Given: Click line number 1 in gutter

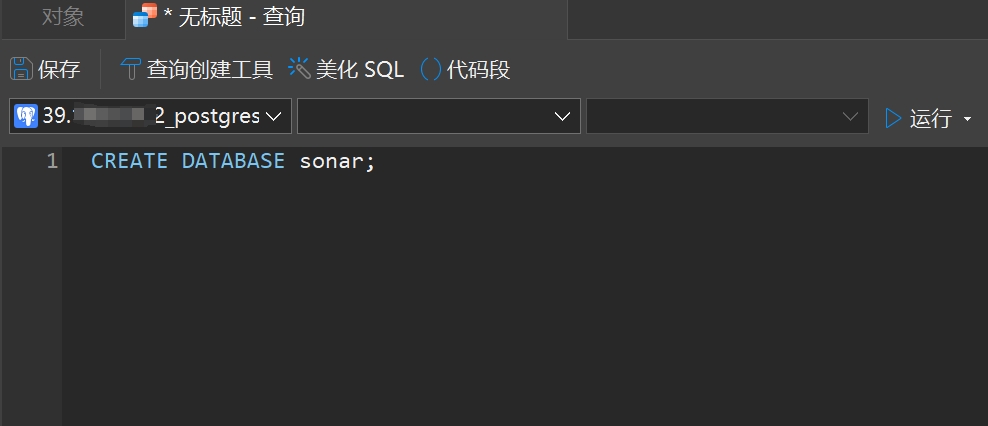Looking at the screenshot, I should (x=52, y=161).
